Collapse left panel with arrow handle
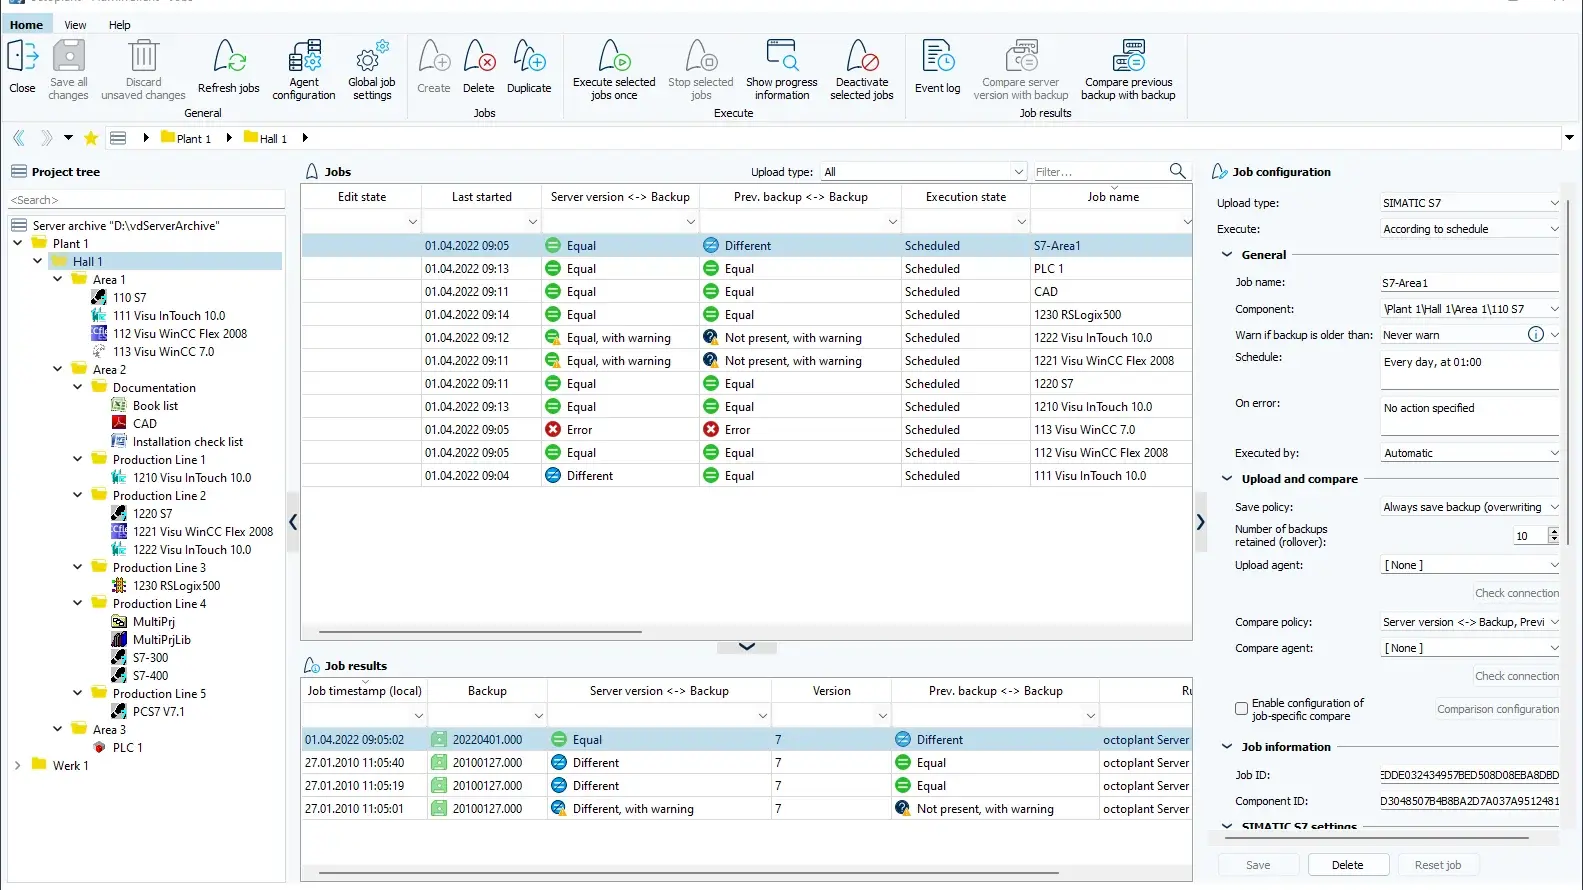 tap(293, 521)
